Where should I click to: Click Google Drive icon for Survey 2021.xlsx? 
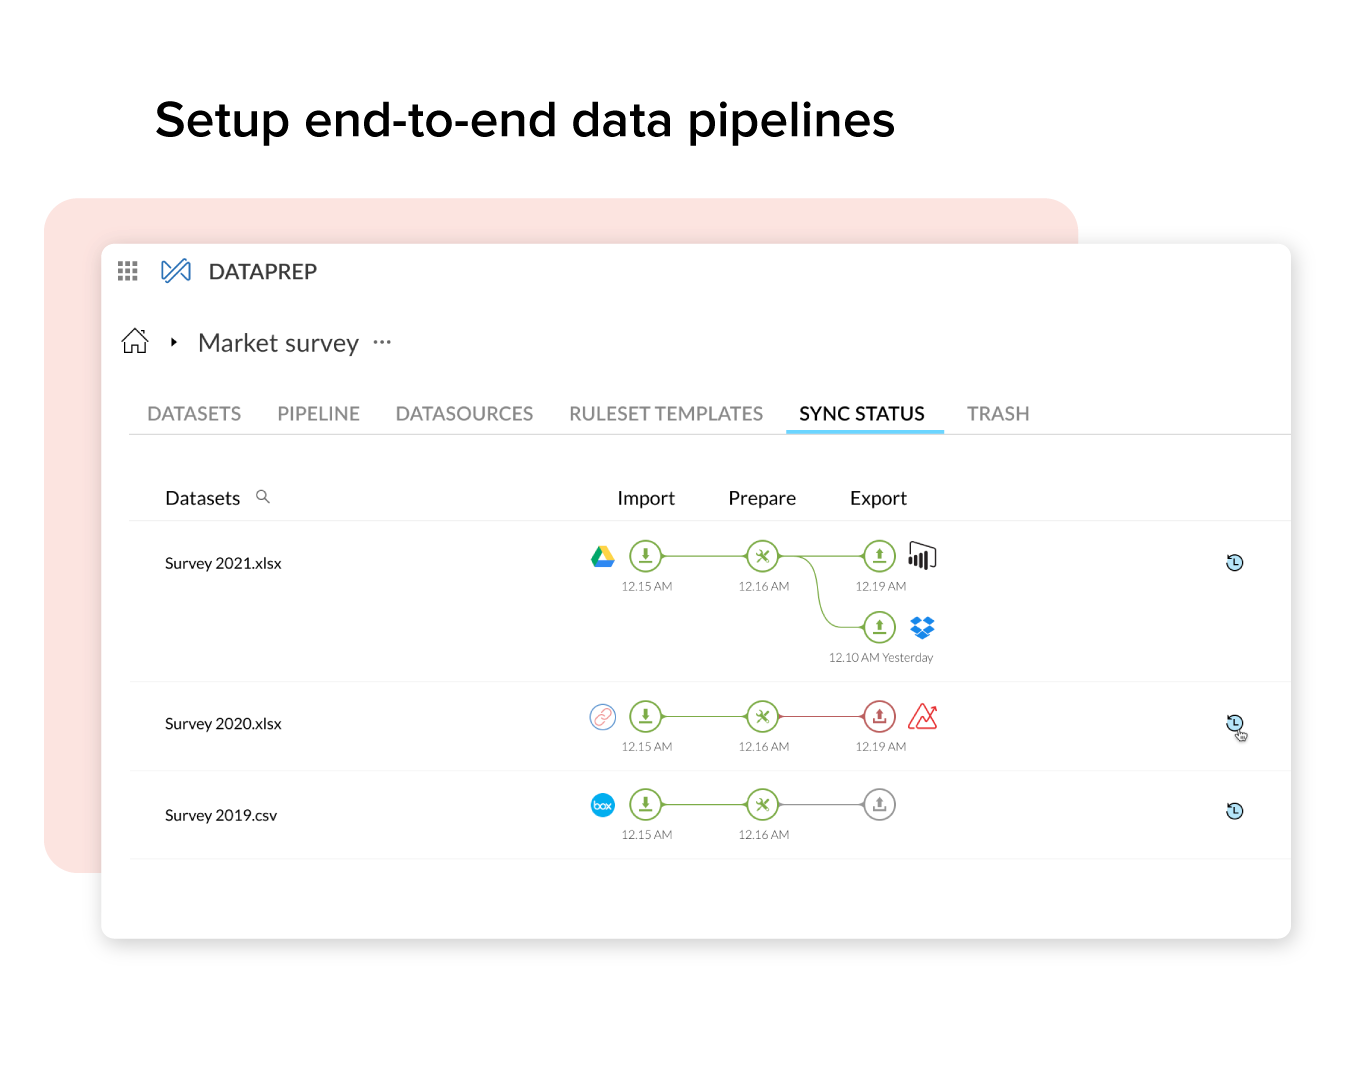[602, 556]
